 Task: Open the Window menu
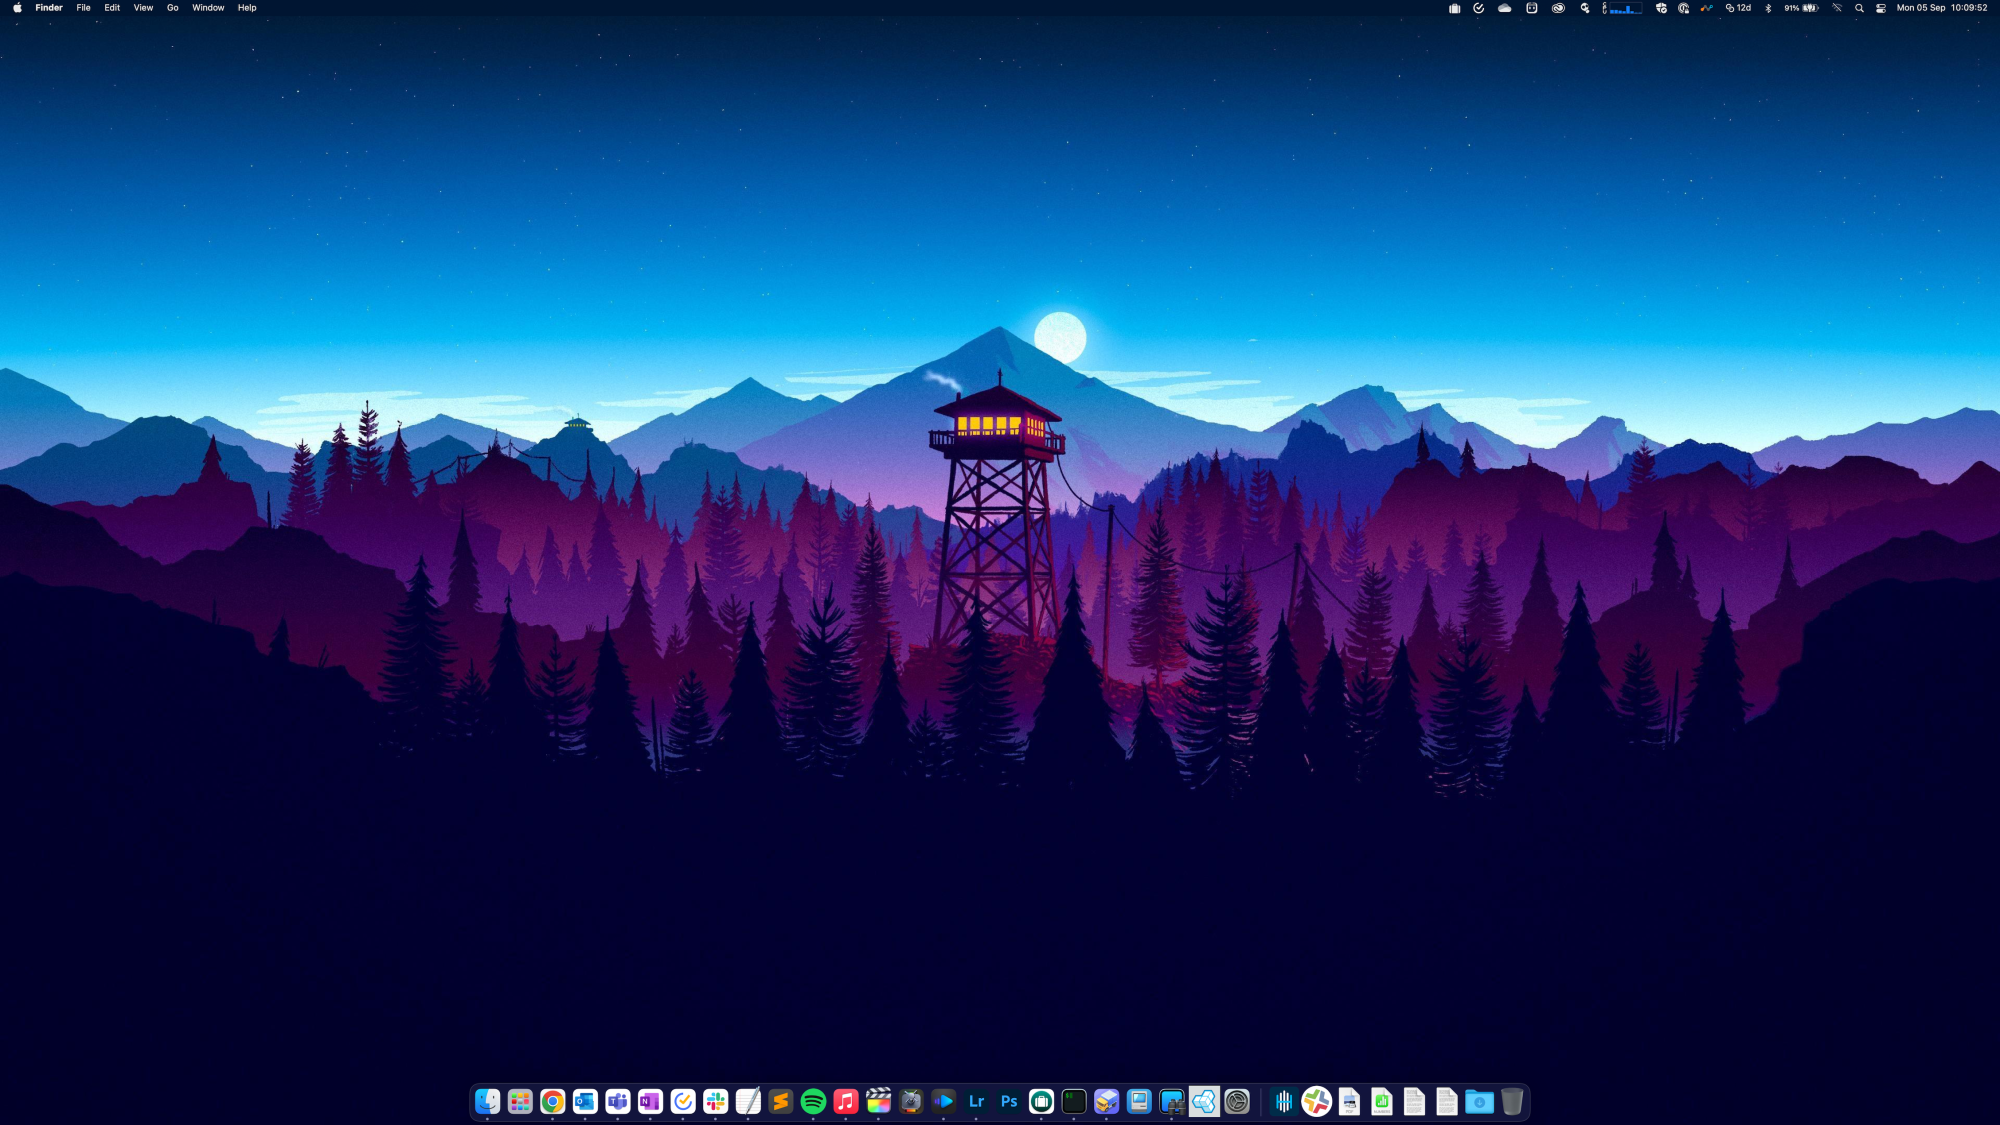click(208, 8)
